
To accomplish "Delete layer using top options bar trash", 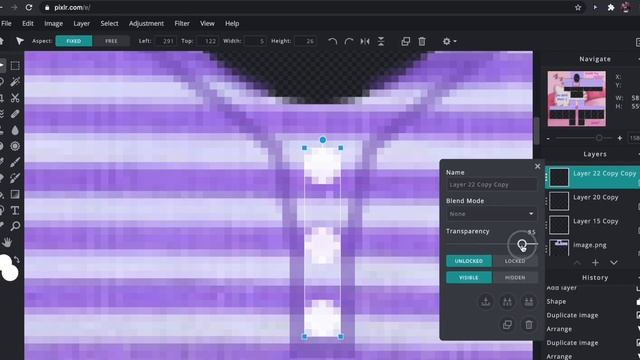I will [422, 41].
